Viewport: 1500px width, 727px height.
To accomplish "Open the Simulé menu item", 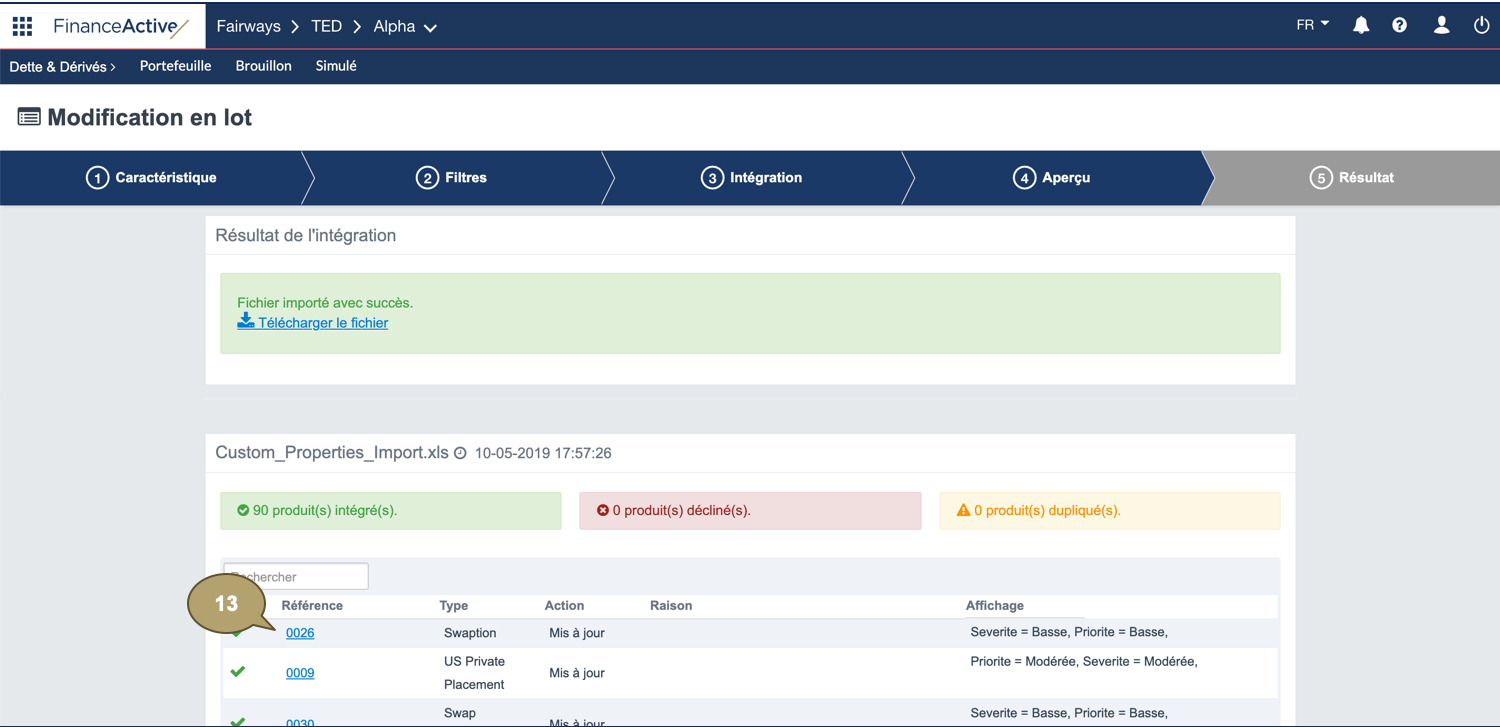I will pyautogui.click(x=336, y=66).
